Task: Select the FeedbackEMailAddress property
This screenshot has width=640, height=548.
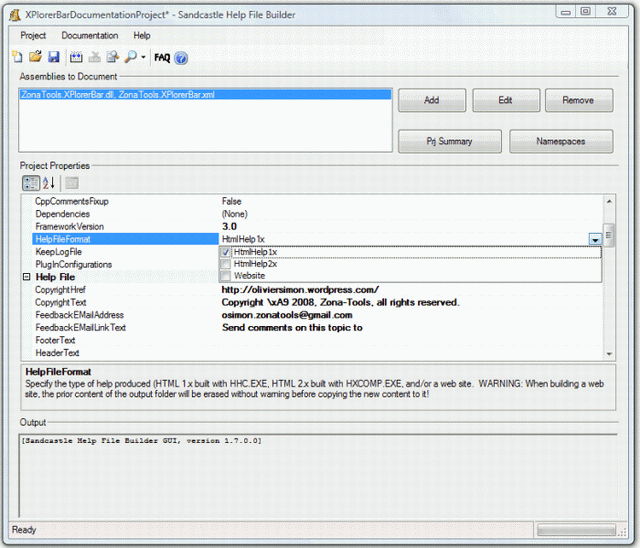Action: [x=80, y=315]
